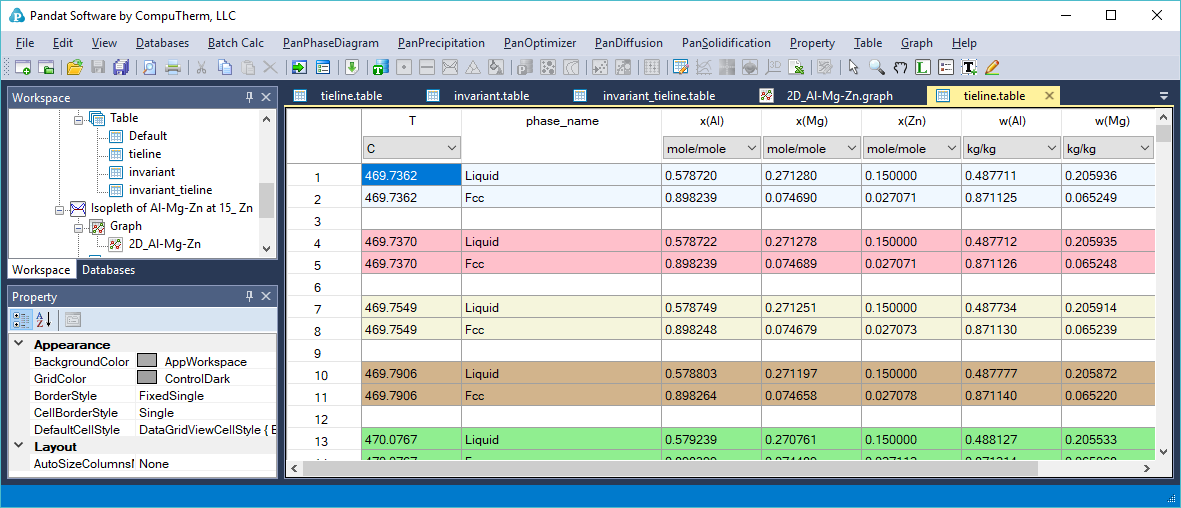This screenshot has height=508, width=1181.
Task: Open the T column unit dropdown
Action: click(x=451, y=148)
